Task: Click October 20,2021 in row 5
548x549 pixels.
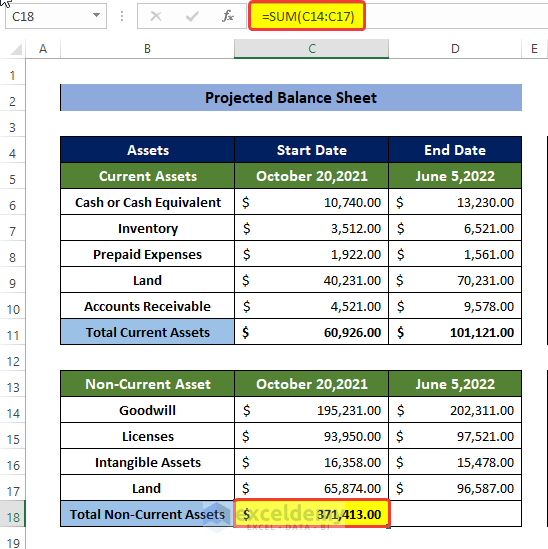Action: coord(311,176)
